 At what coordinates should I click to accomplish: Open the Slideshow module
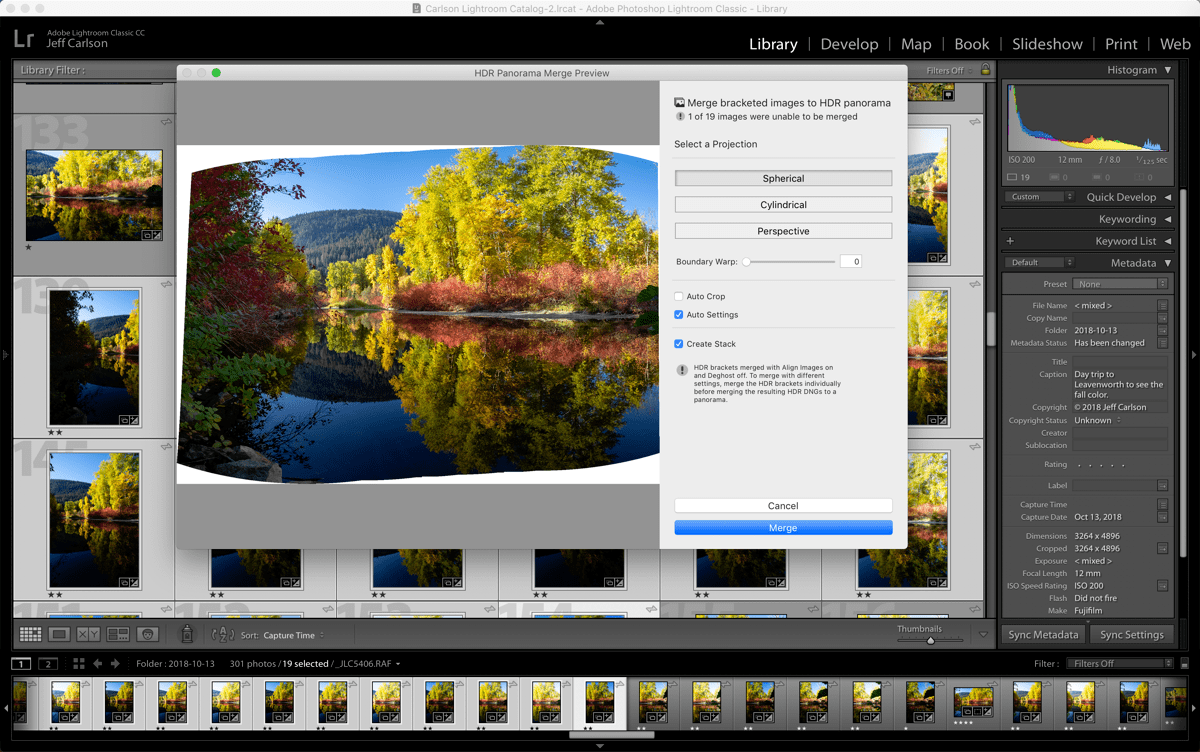[1047, 44]
